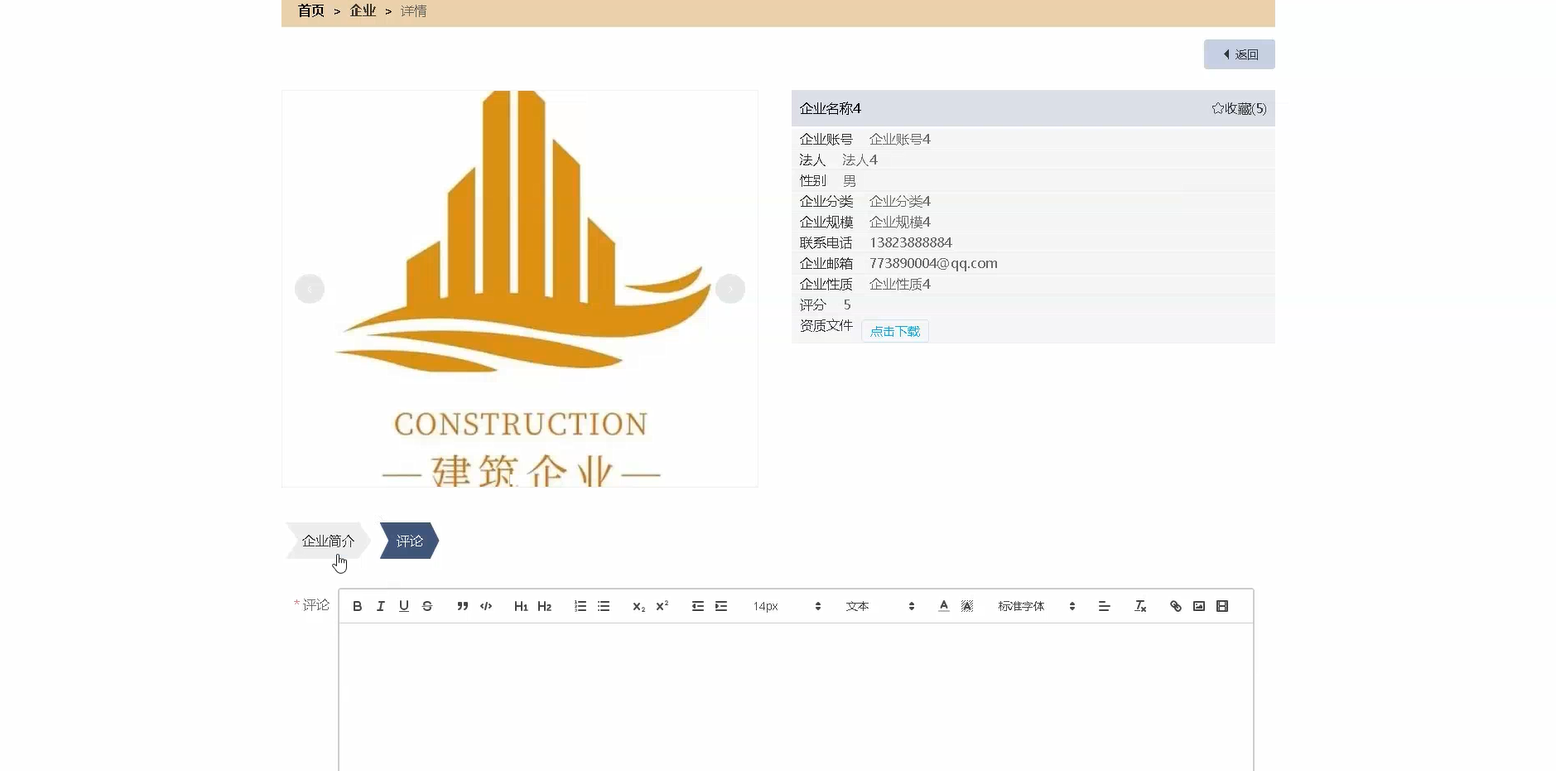Click the code block icon

point(486,605)
